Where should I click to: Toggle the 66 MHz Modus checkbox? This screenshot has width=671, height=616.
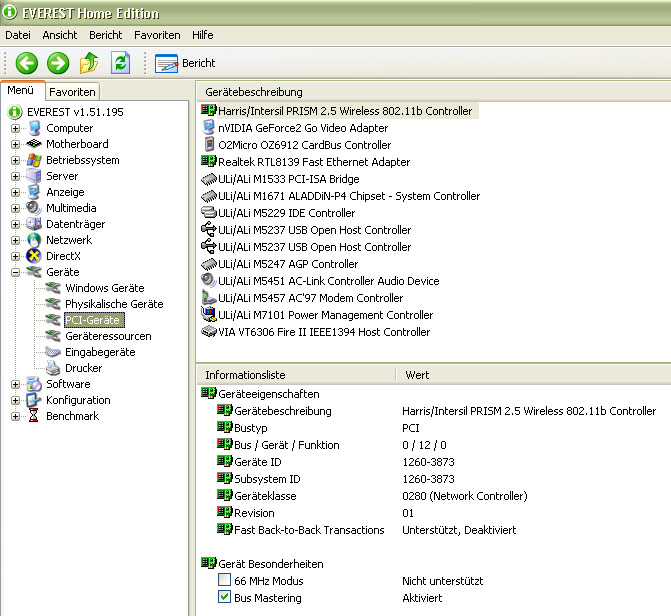(x=224, y=580)
